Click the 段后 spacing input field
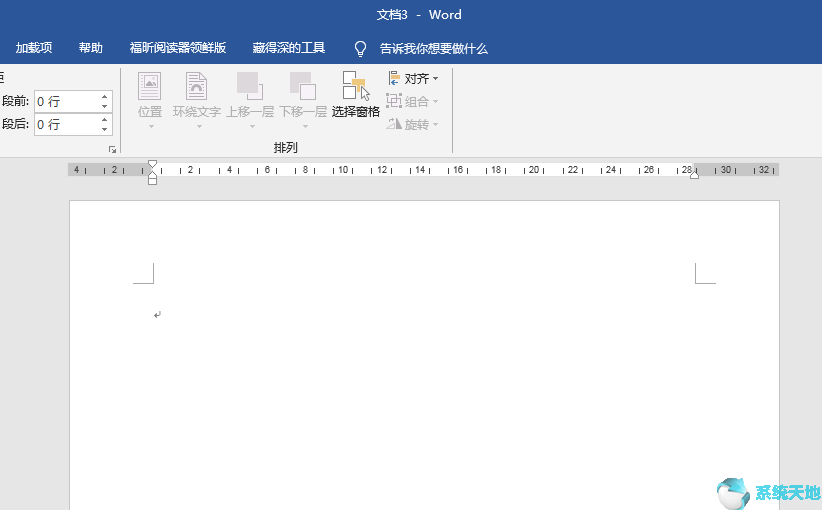 (x=66, y=125)
